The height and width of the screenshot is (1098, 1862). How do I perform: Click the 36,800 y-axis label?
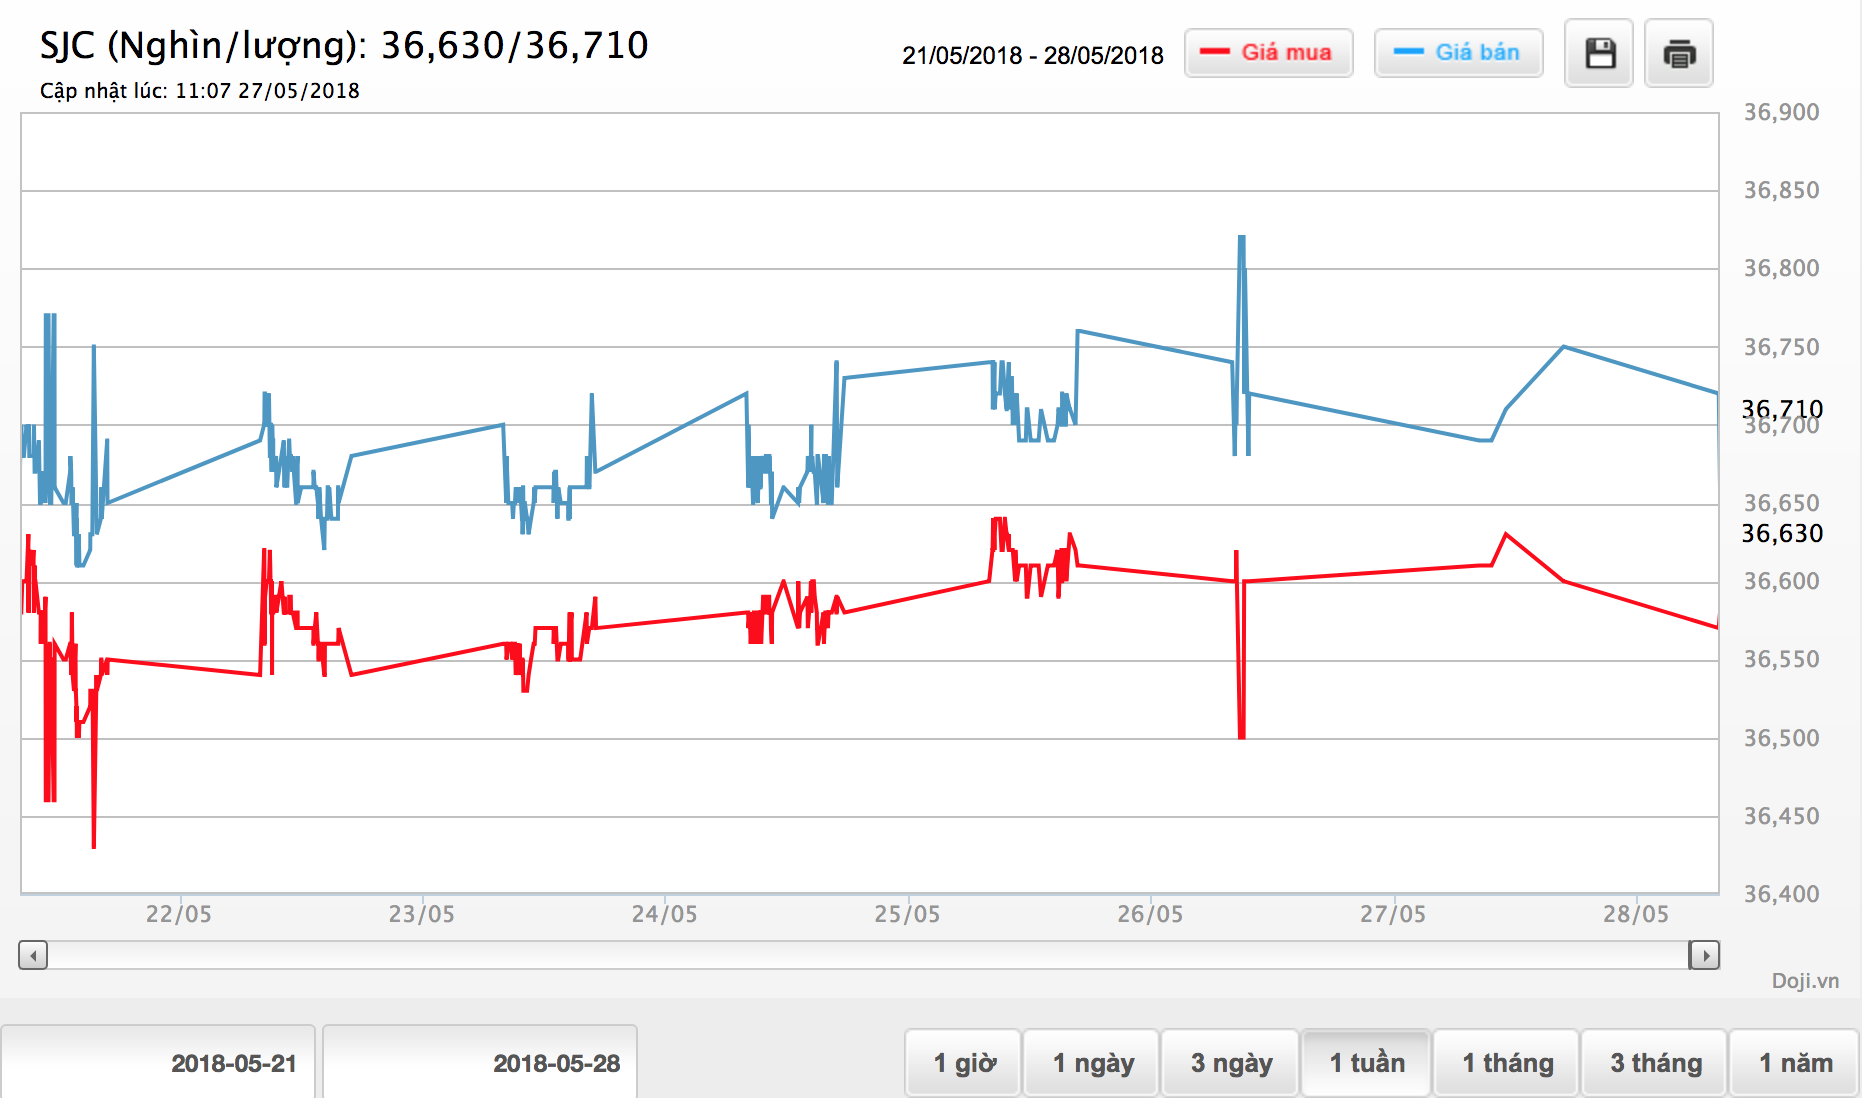point(1782,268)
